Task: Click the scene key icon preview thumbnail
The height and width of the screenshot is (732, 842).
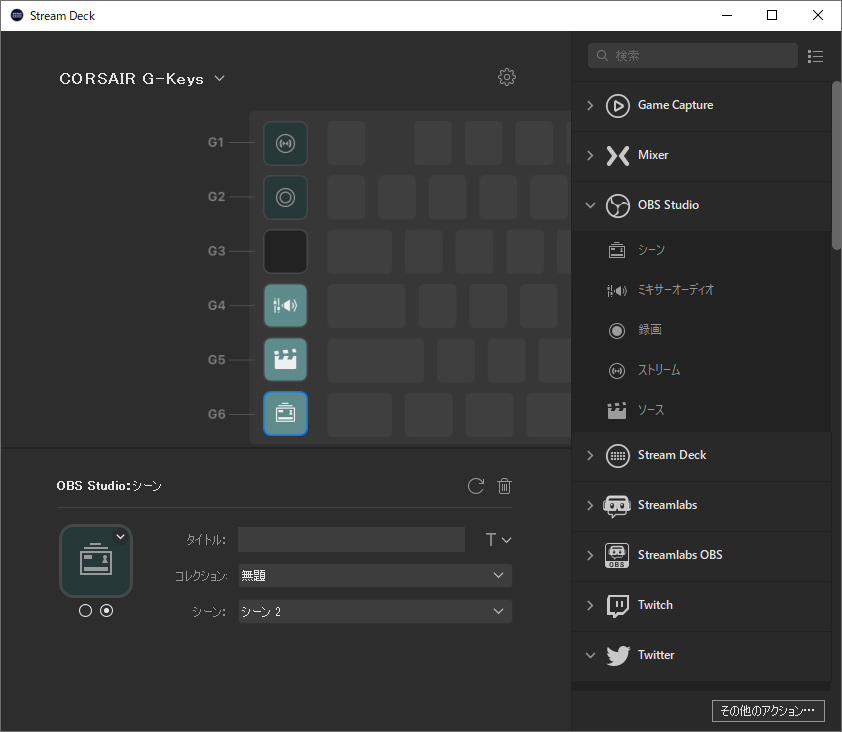Action: point(96,561)
